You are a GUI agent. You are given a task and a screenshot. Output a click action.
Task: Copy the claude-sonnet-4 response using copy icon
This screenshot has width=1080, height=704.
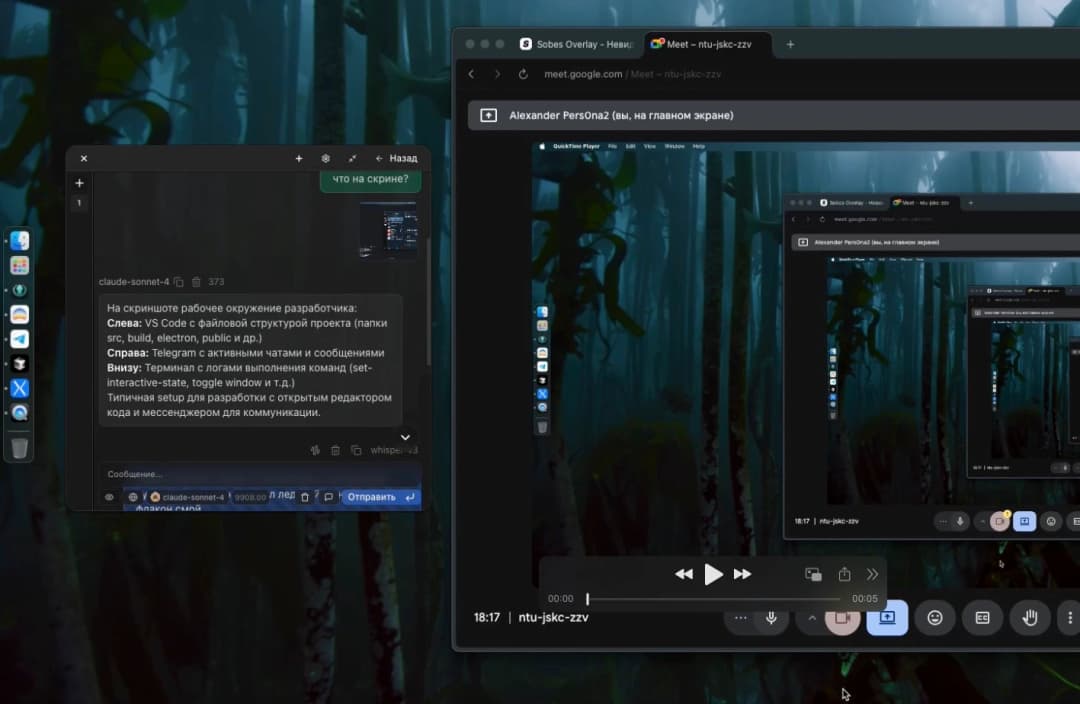[x=178, y=282]
